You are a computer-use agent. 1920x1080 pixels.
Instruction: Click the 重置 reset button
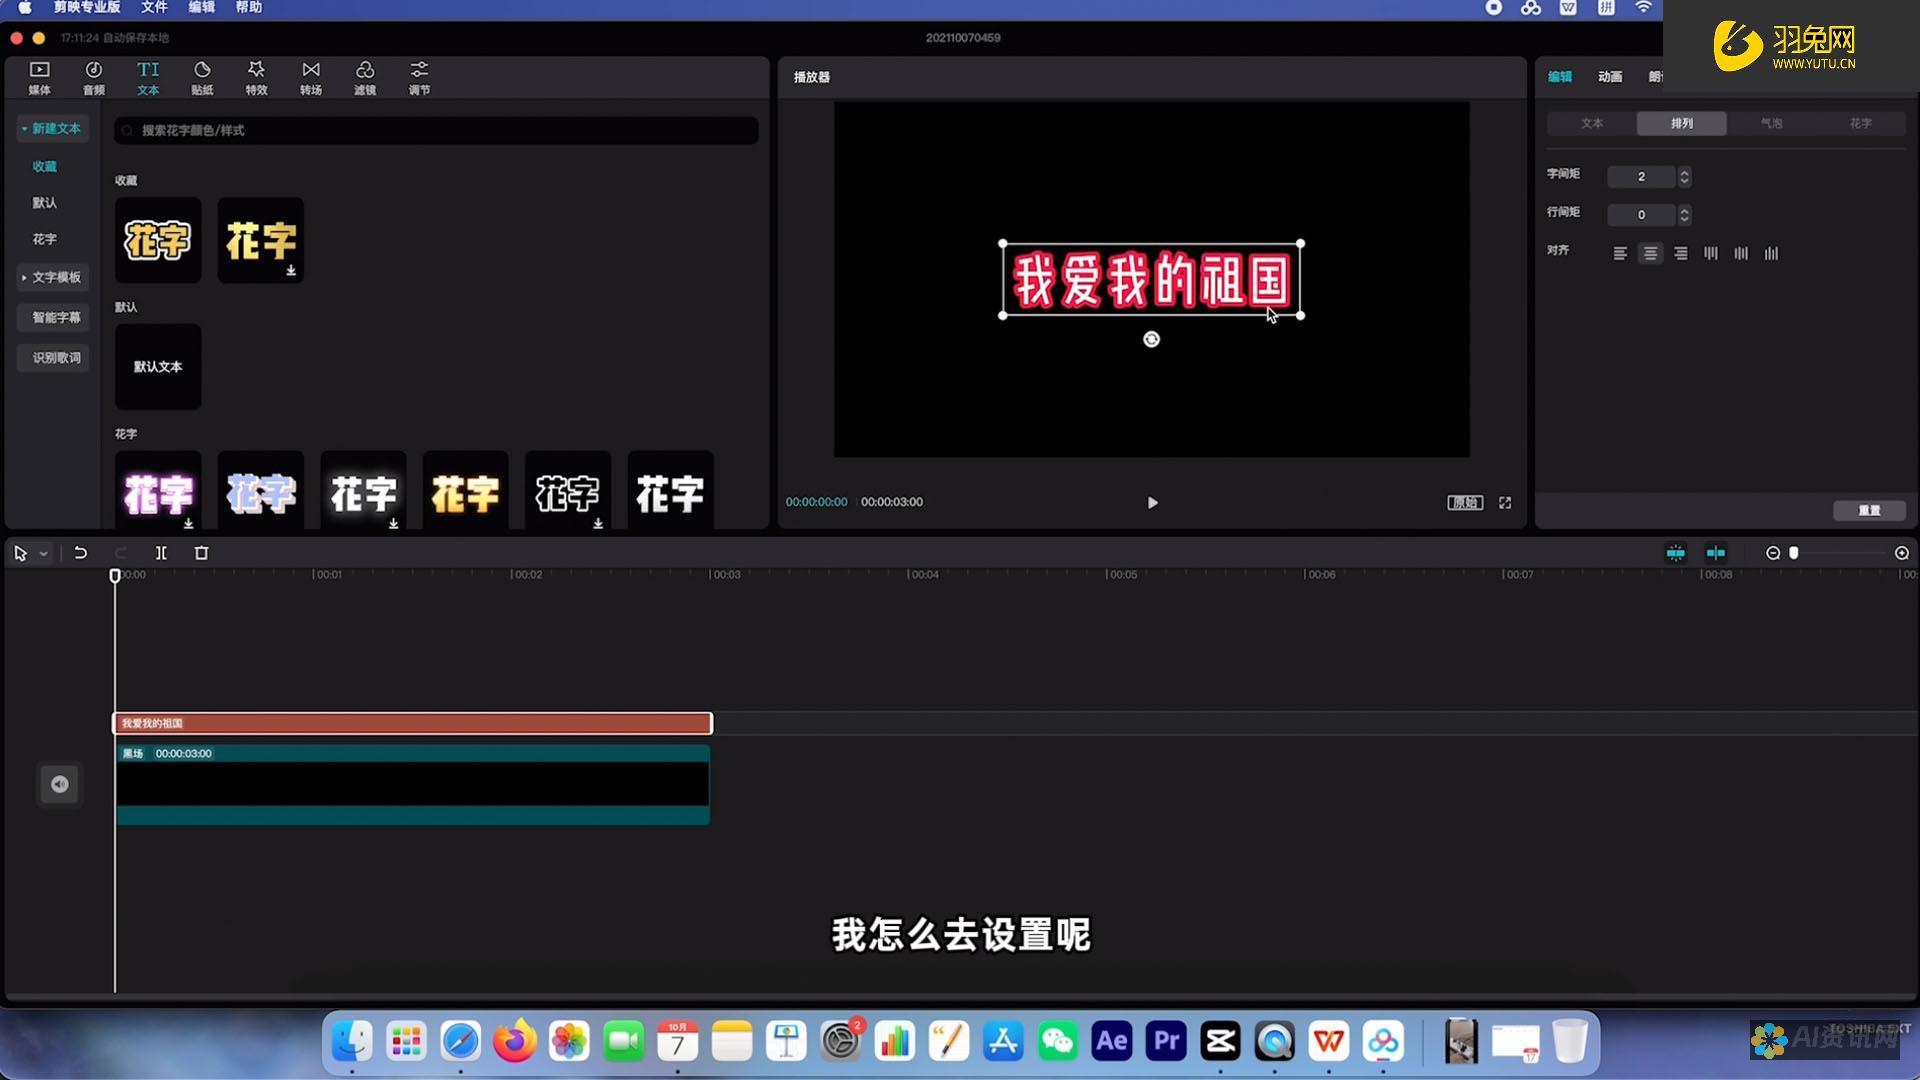(x=1869, y=511)
